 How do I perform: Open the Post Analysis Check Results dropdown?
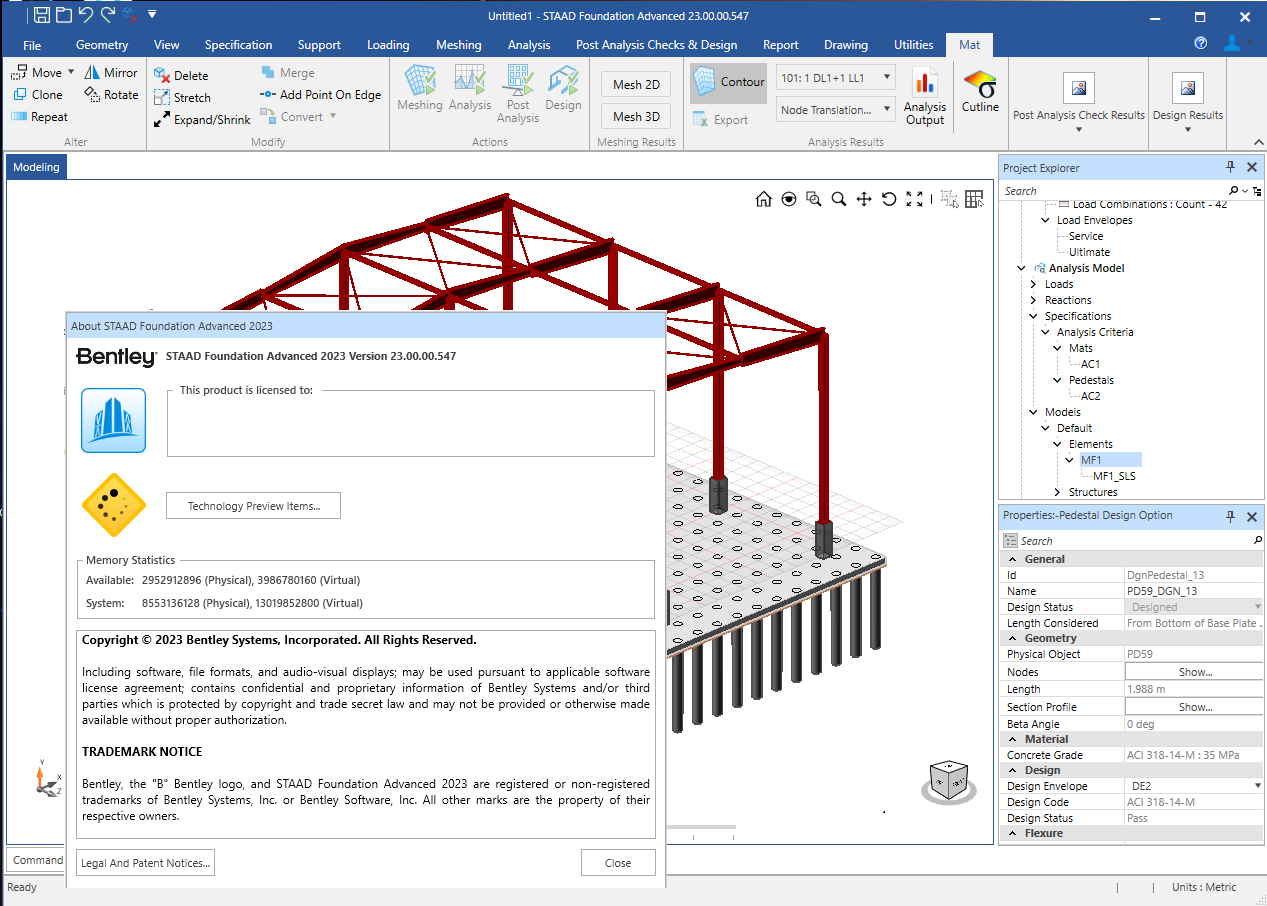(x=1078, y=128)
